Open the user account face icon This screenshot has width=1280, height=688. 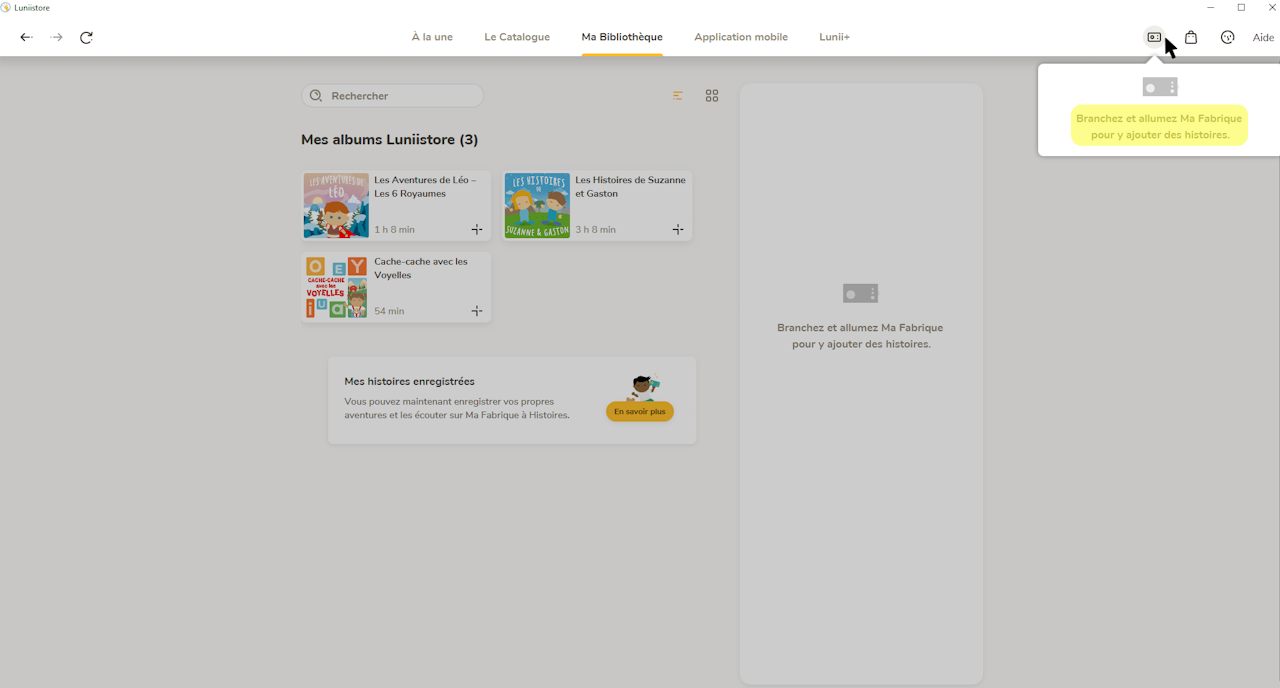(x=1228, y=37)
